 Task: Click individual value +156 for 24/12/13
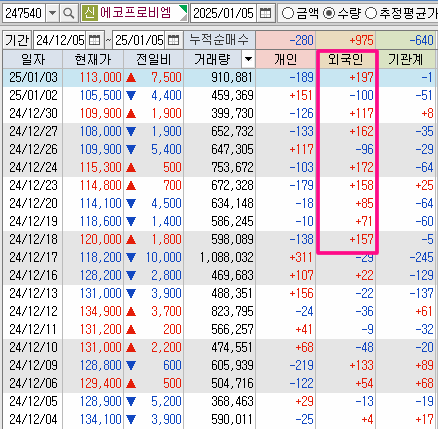click(301, 293)
